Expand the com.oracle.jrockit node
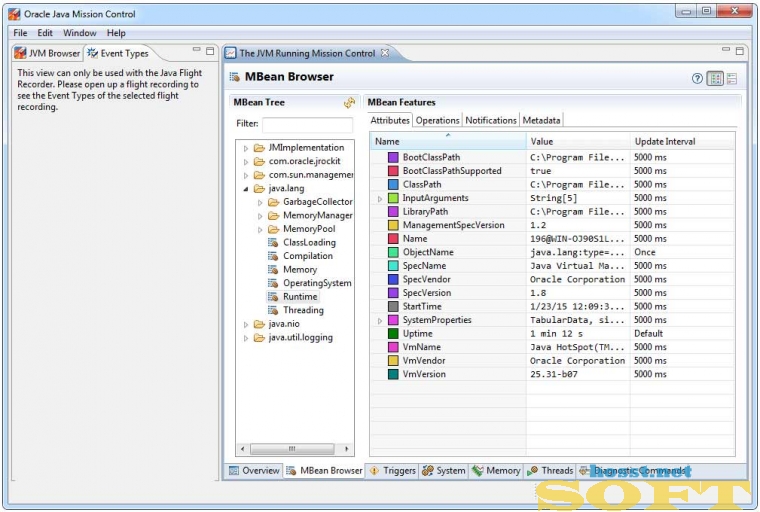Viewport: 760px width, 512px height. coord(246,162)
